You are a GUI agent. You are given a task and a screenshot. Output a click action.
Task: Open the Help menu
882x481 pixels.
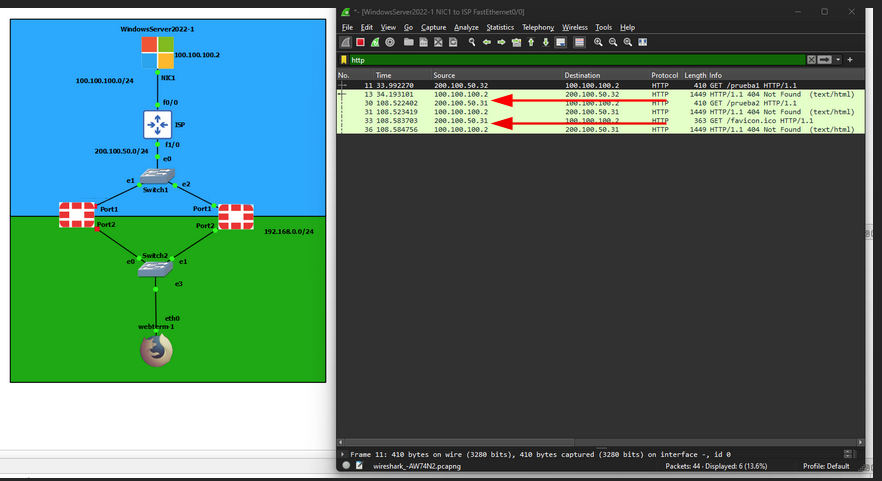click(627, 27)
